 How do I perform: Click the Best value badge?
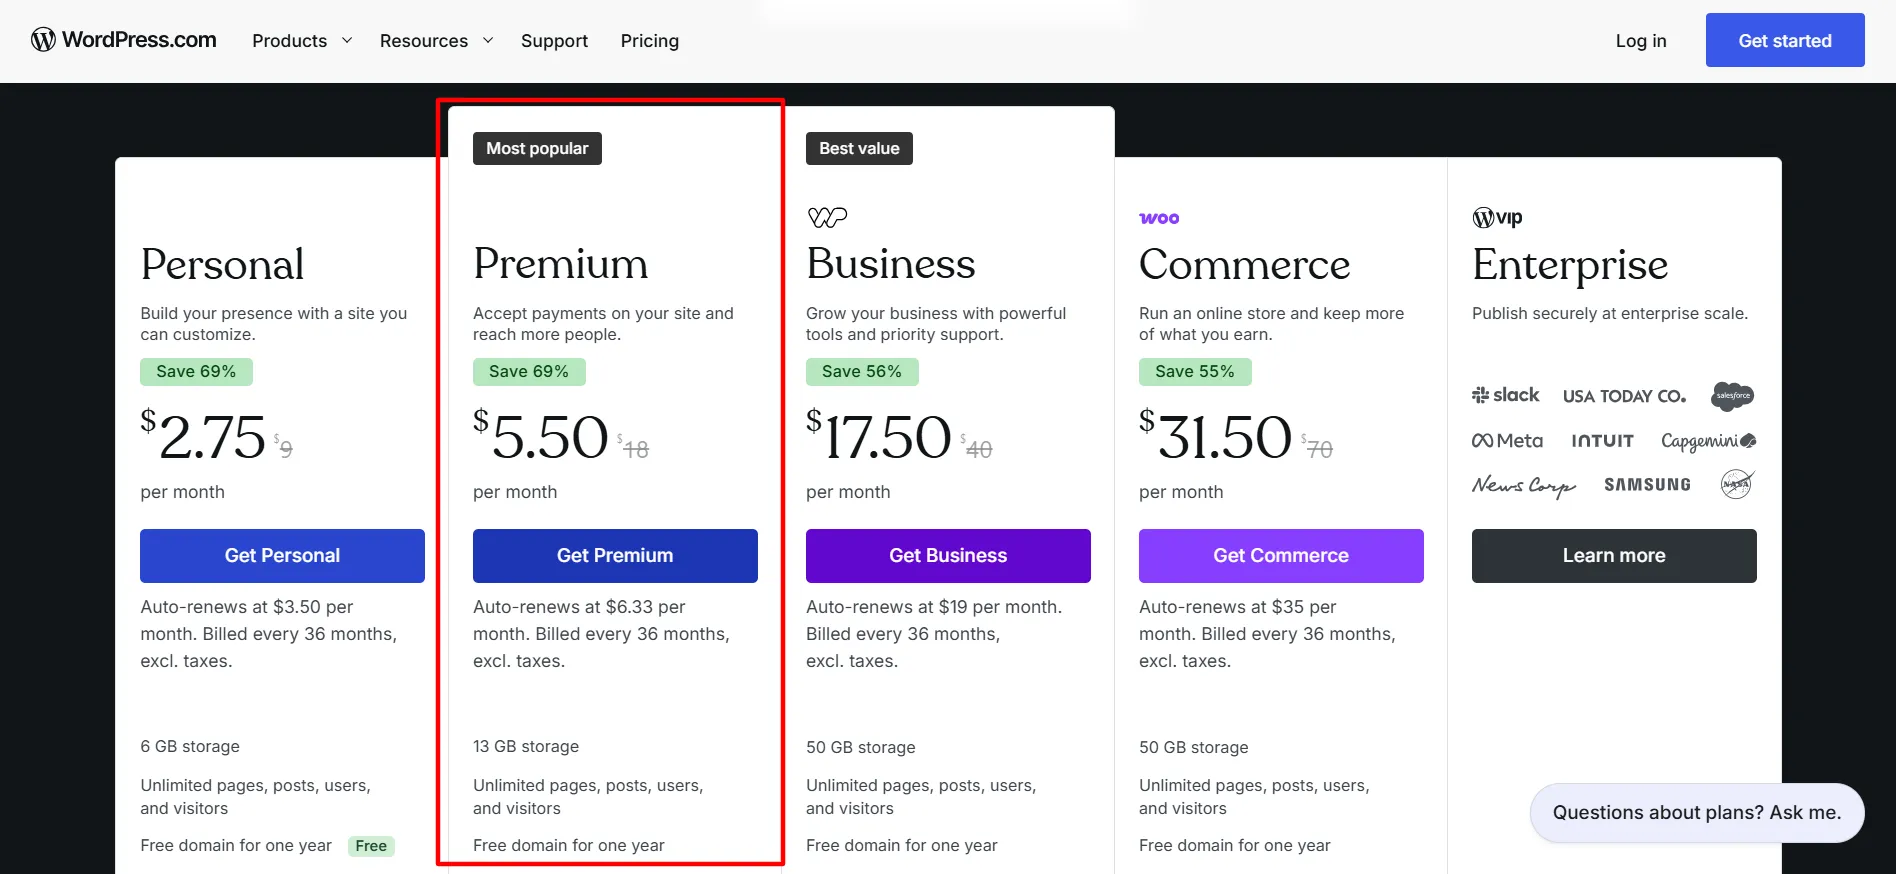click(x=859, y=148)
